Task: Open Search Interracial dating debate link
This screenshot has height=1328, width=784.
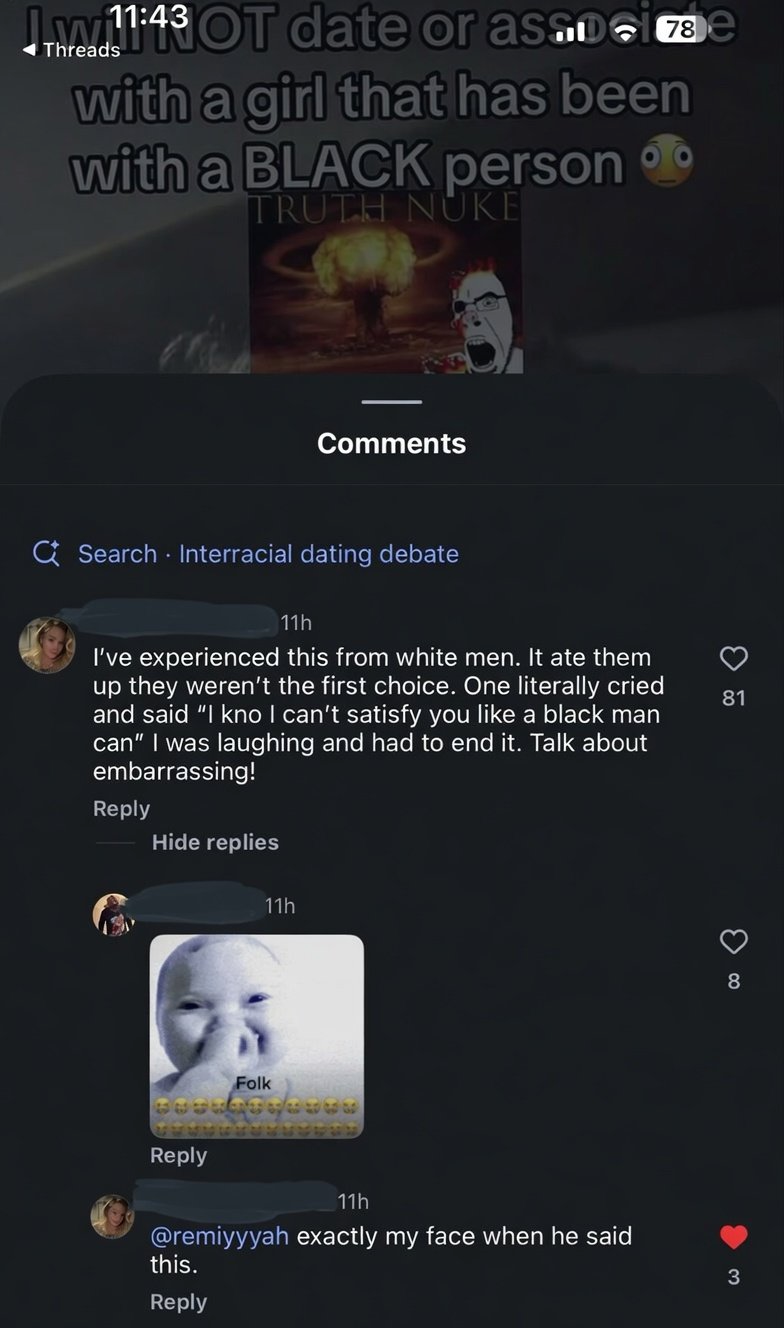Action: click(268, 553)
